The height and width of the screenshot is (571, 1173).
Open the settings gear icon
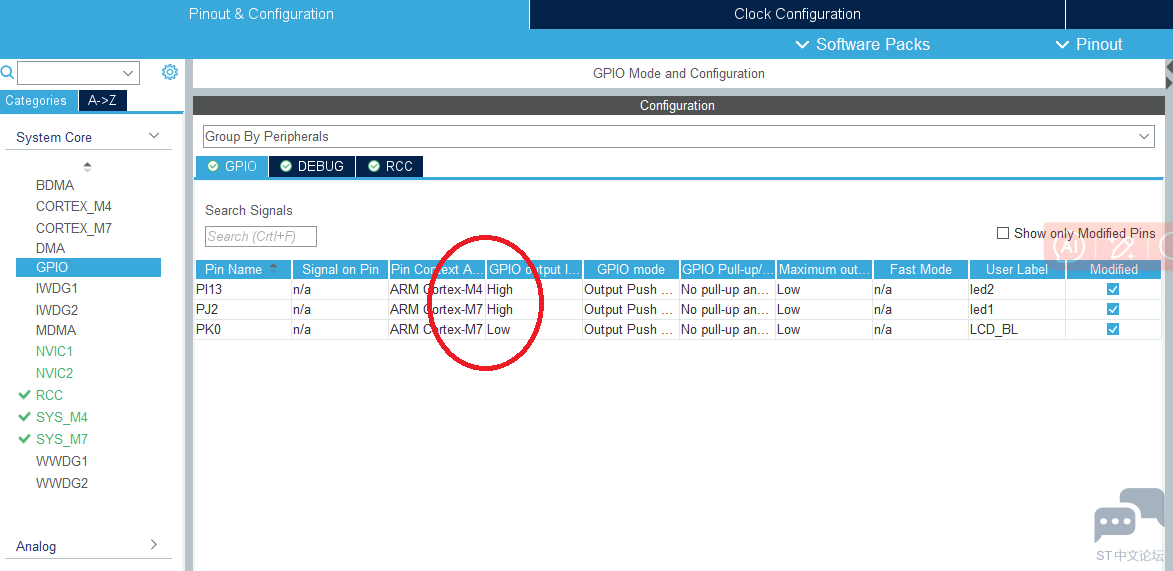coord(170,72)
